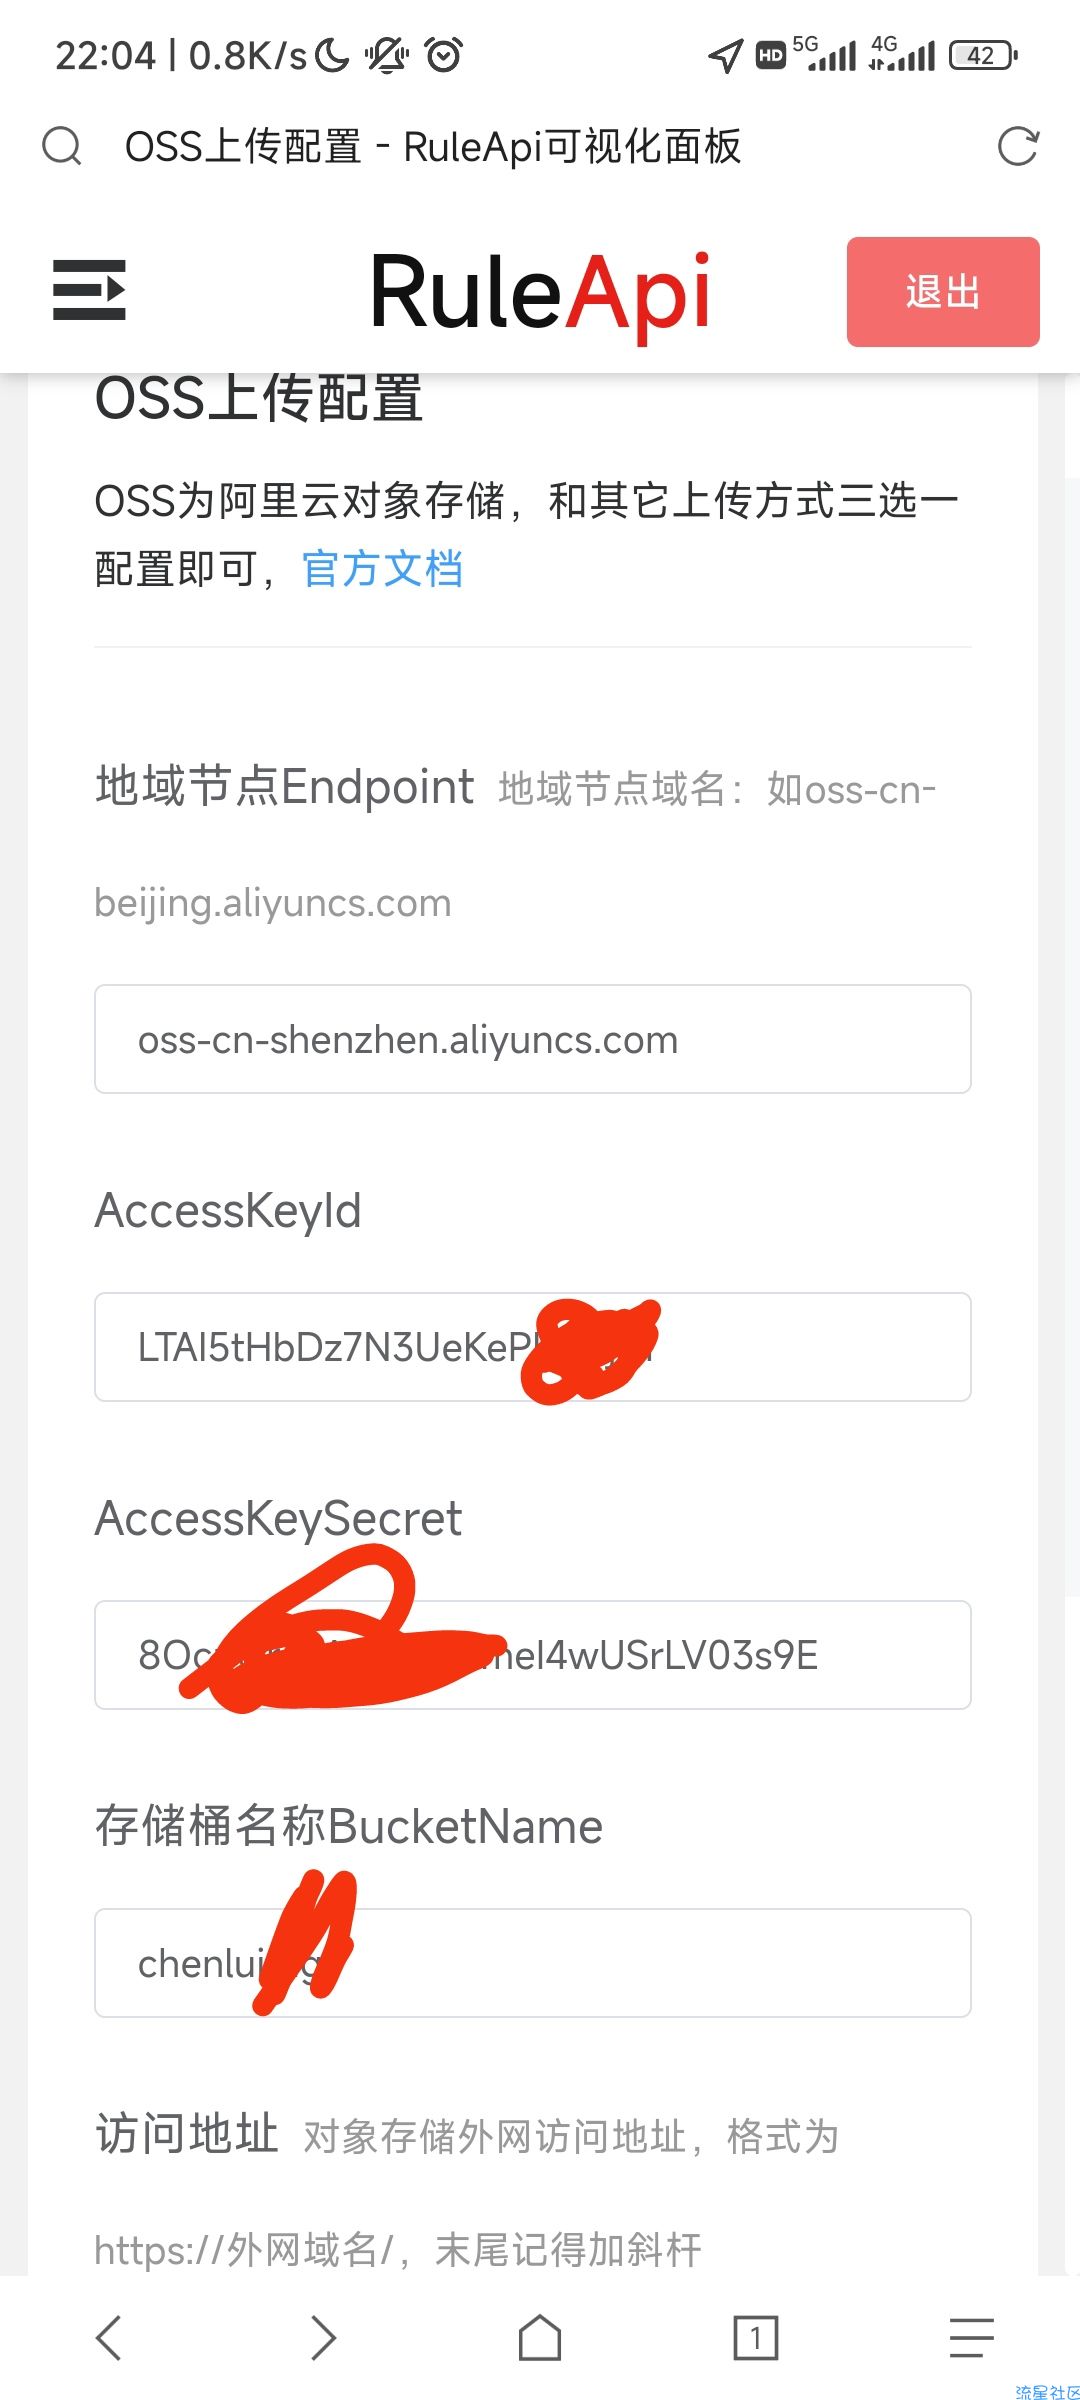Click the 退出 logout button
This screenshot has height=2400, width=1080.
pyautogui.click(x=943, y=292)
